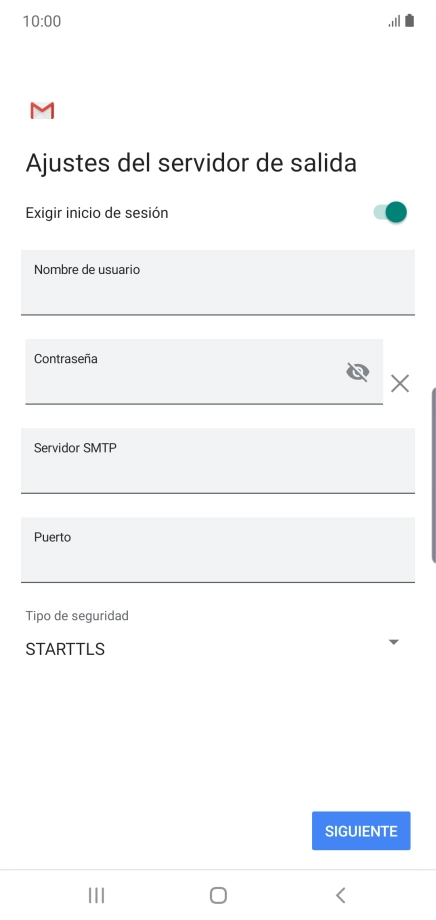Screen dimensions: 436x920
Task: Tap the battery status icon
Action: [410, 21]
